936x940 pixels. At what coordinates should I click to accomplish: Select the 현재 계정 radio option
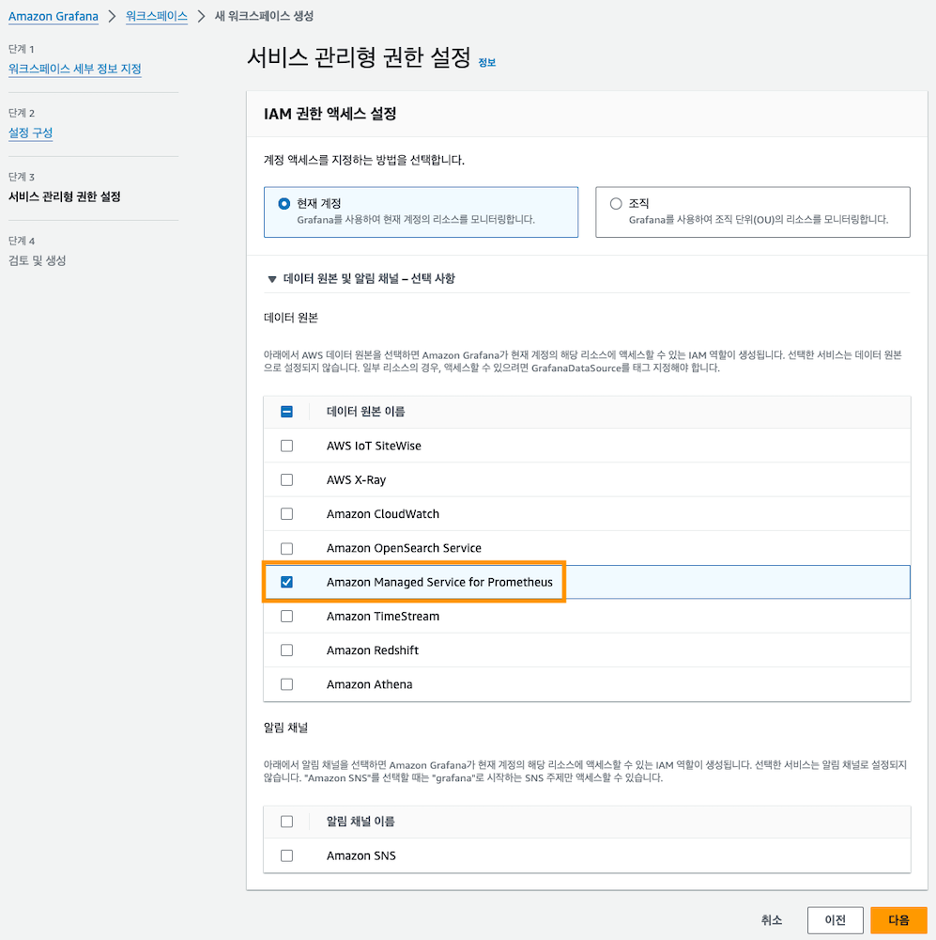pyautogui.click(x=284, y=204)
